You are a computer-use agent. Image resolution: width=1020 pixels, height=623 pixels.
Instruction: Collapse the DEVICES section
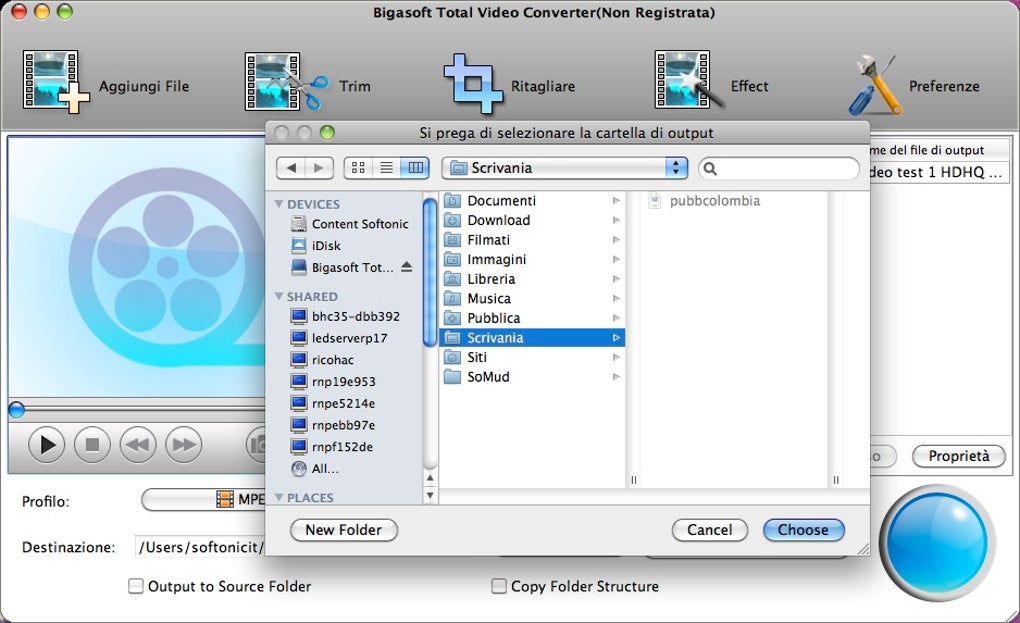pyautogui.click(x=279, y=204)
